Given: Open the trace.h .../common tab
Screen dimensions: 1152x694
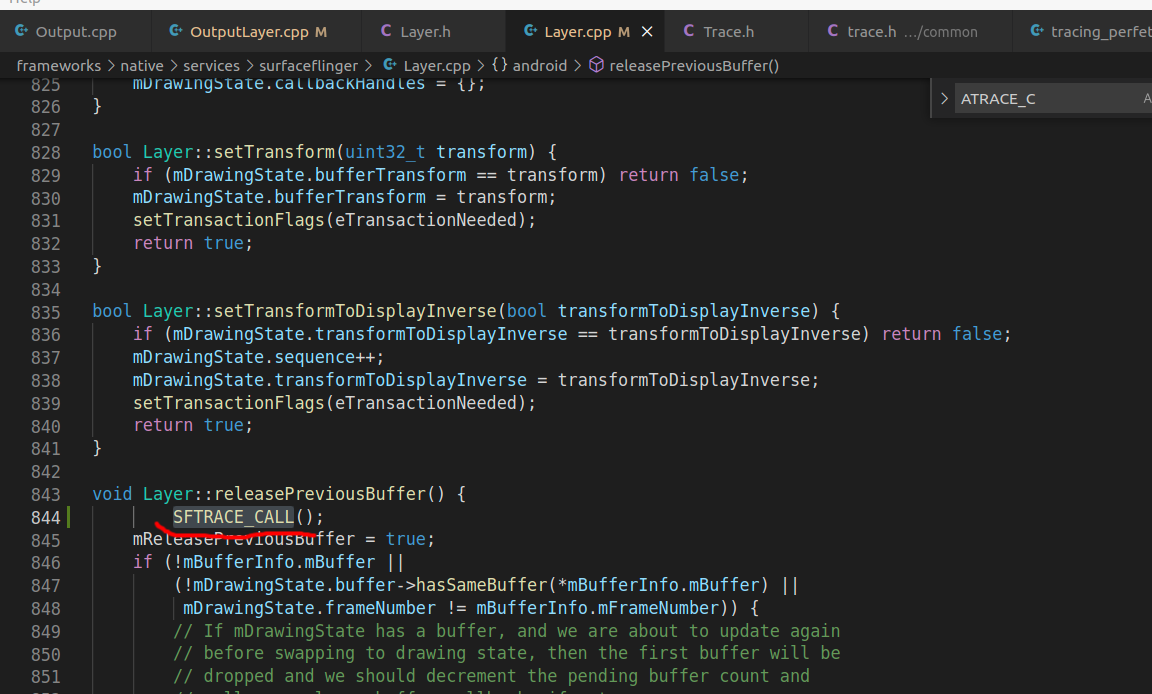Looking at the screenshot, I should [x=910, y=32].
